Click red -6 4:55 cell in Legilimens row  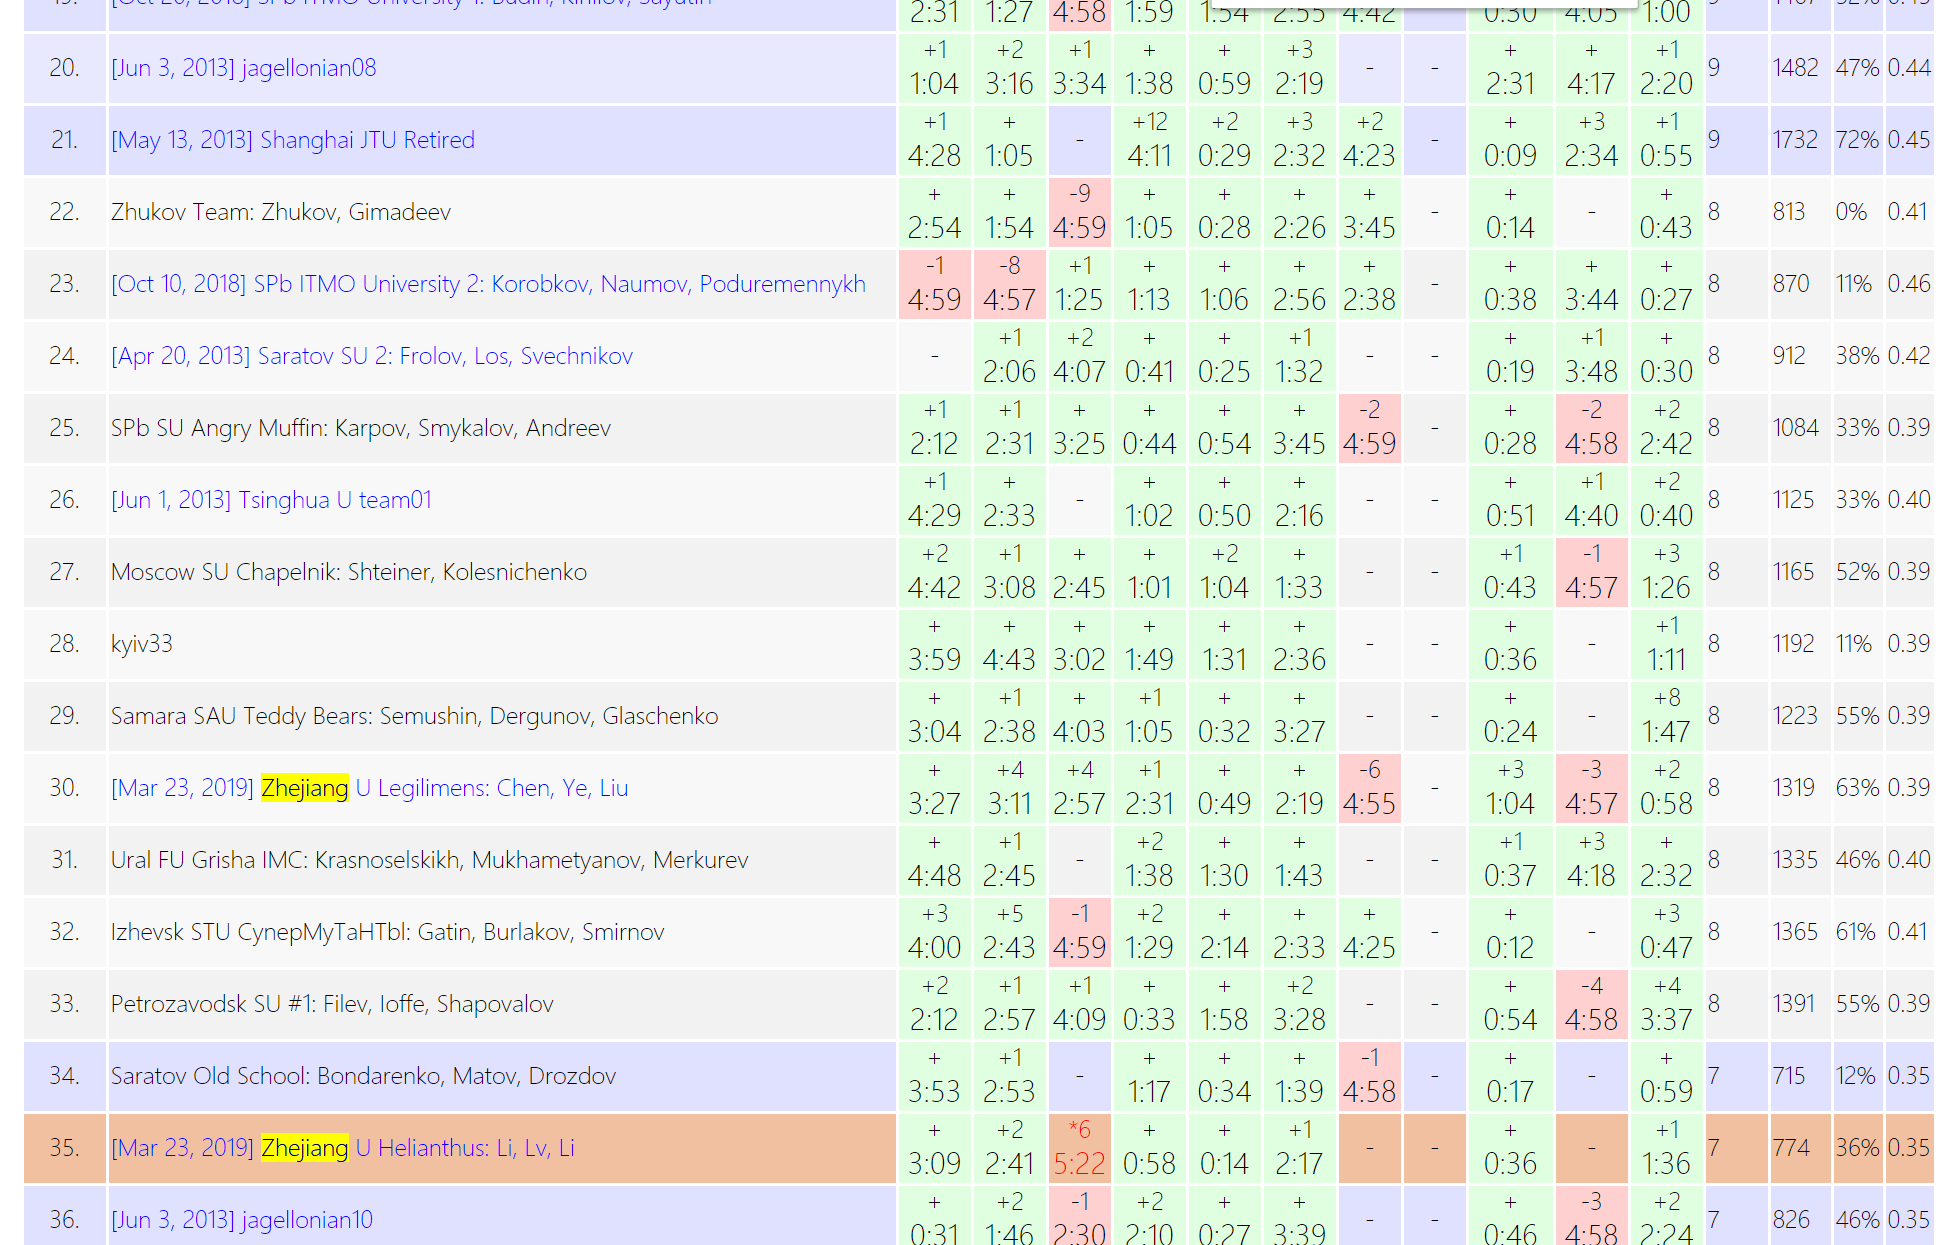click(x=1368, y=788)
